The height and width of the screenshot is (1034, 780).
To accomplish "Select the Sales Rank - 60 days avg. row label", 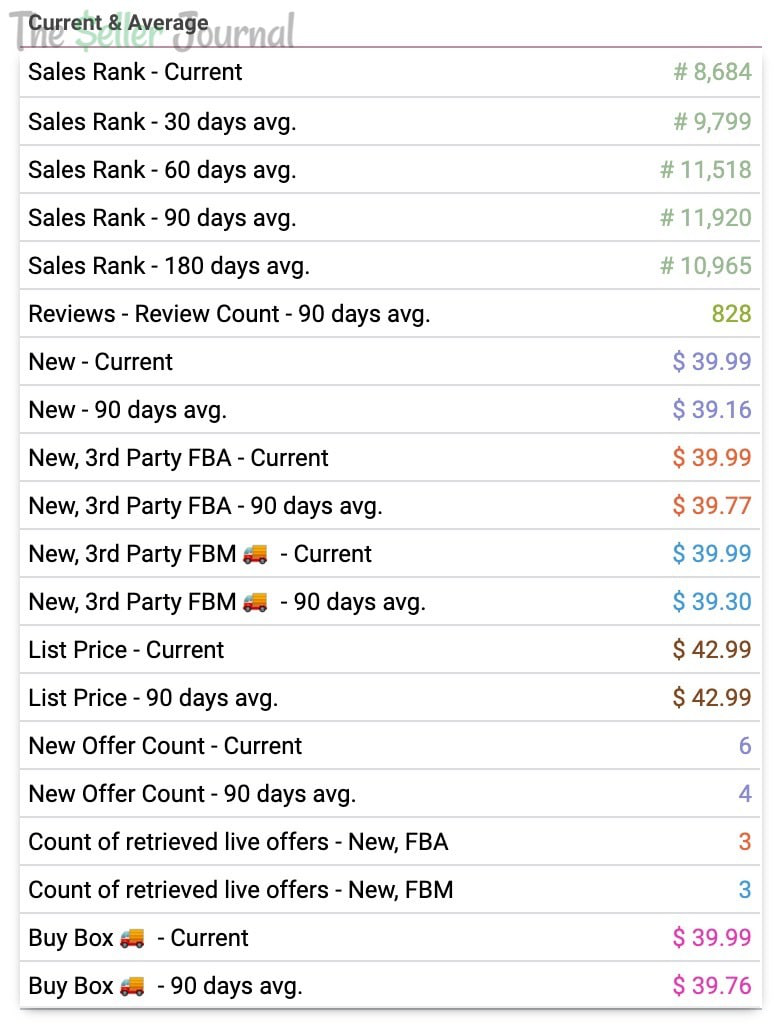I will coord(162,170).
